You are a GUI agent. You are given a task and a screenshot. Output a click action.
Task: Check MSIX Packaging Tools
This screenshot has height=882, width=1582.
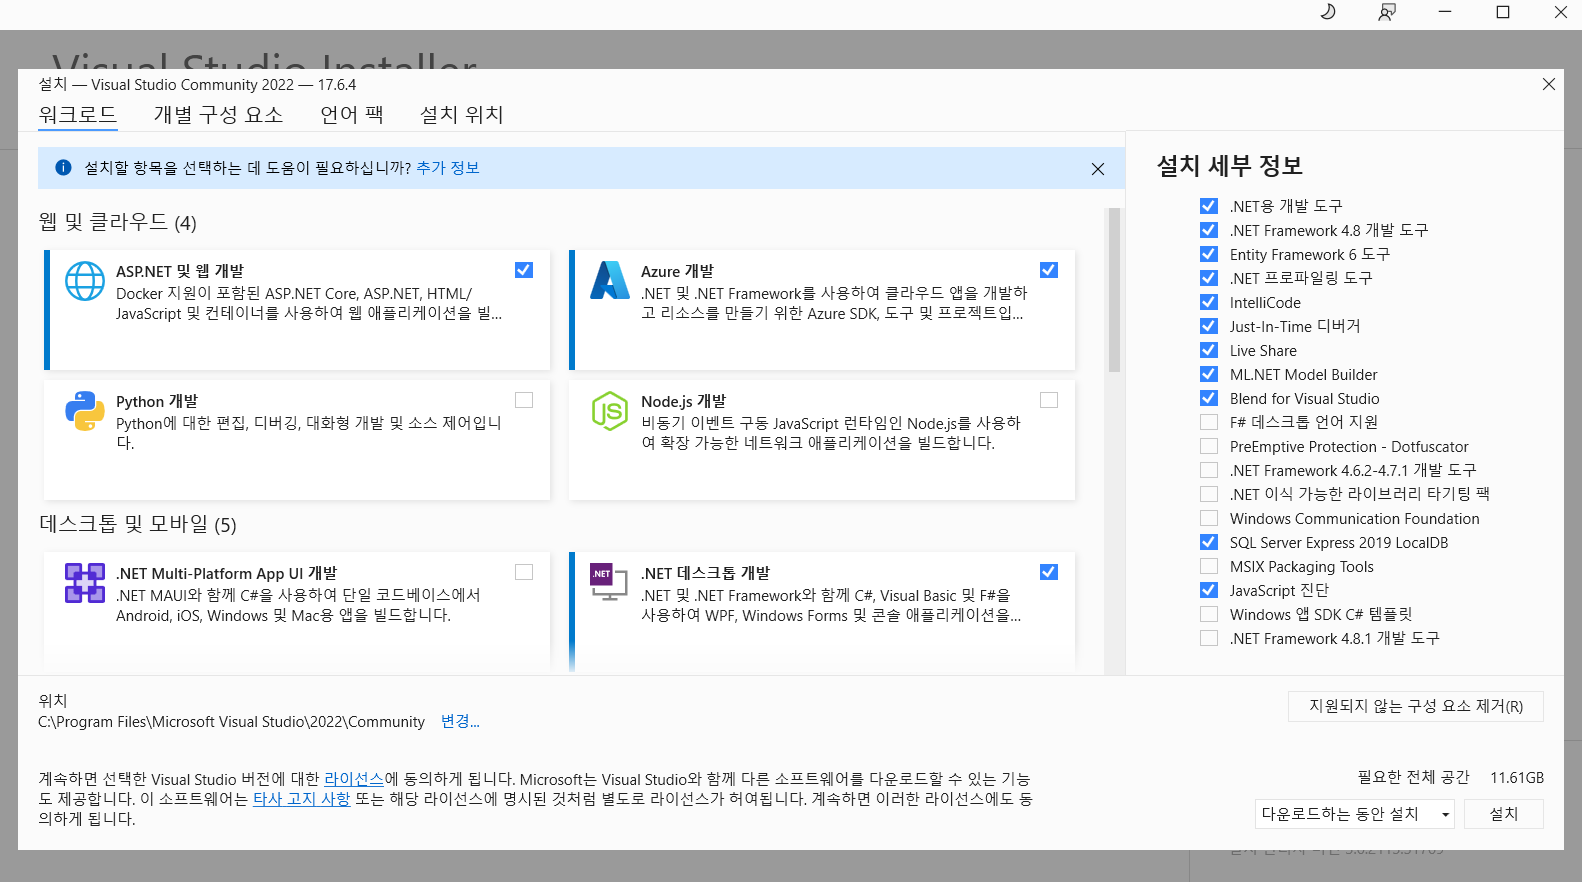tap(1209, 566)
